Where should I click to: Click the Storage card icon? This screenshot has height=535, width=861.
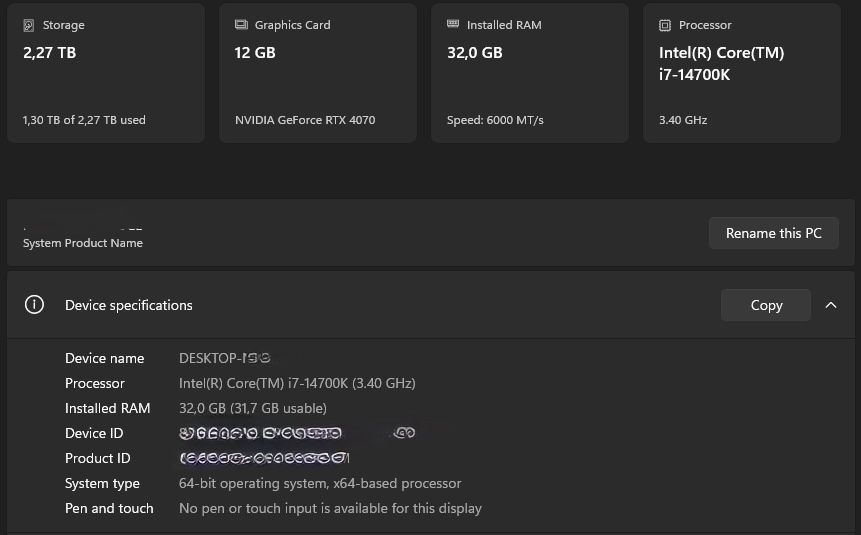coord(29,25)
